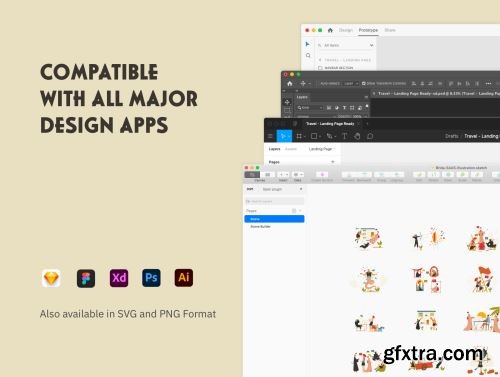Click the Figma app icon
The width and height of the screenshot is (500, 377).
click(86, 278)
